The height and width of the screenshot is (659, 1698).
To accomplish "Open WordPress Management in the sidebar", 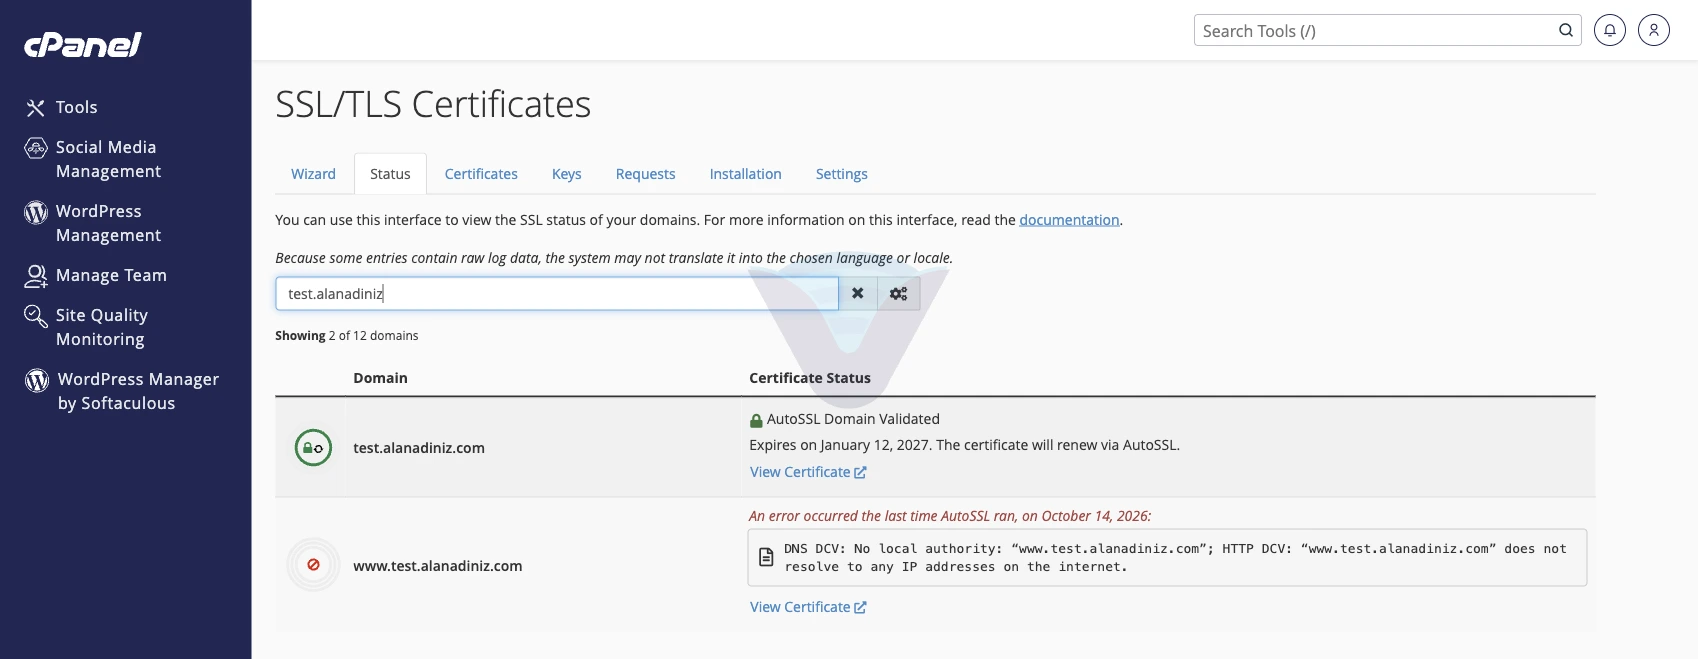I will tap(108, 224).
